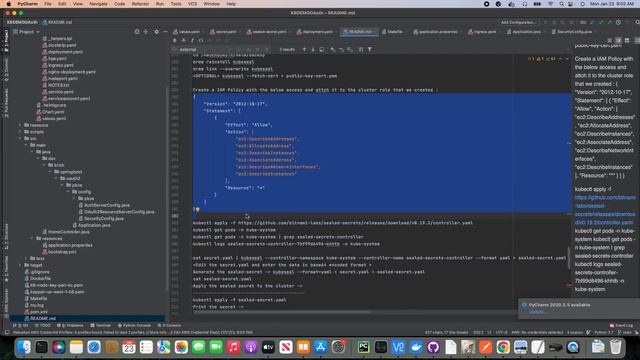Click the expand-all icon in Project panel header
This screenshot has width=640, height=360.
tap(146, 31)
